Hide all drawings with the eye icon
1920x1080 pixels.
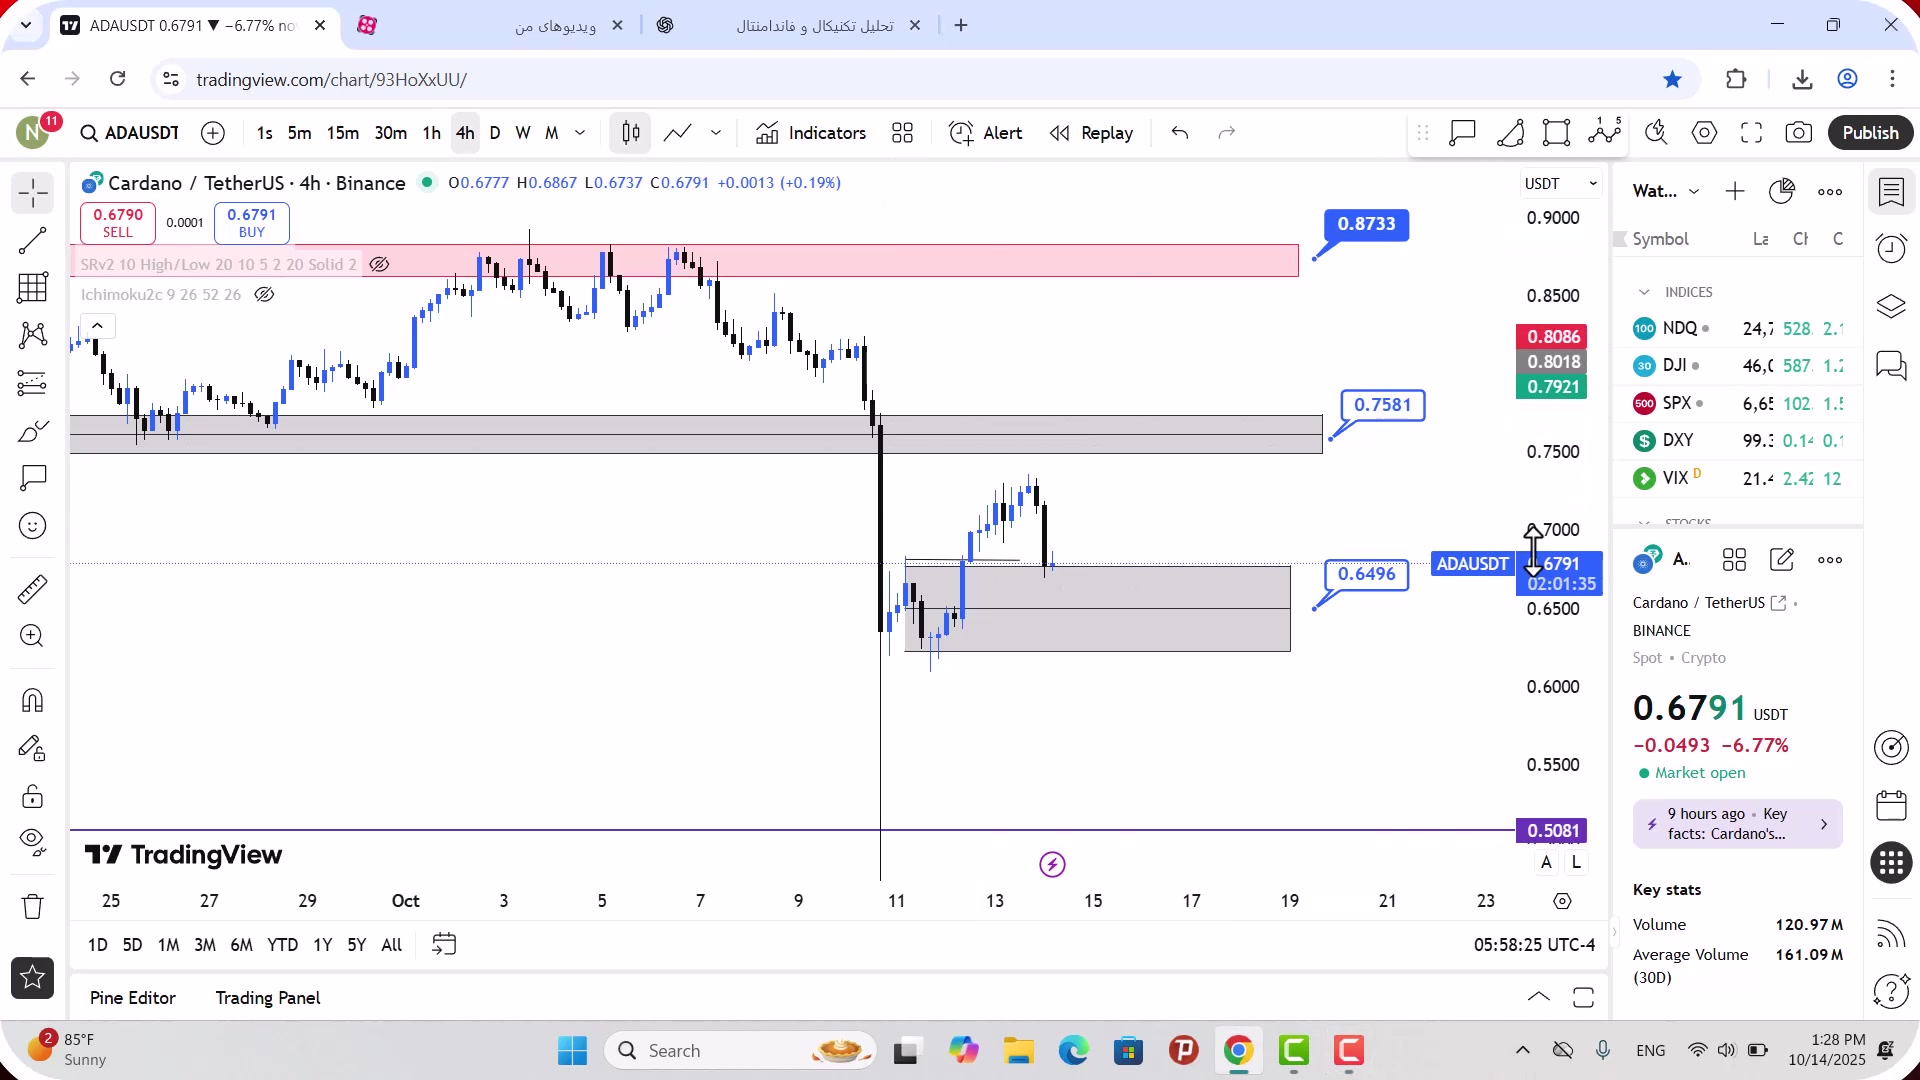[33, 842]
